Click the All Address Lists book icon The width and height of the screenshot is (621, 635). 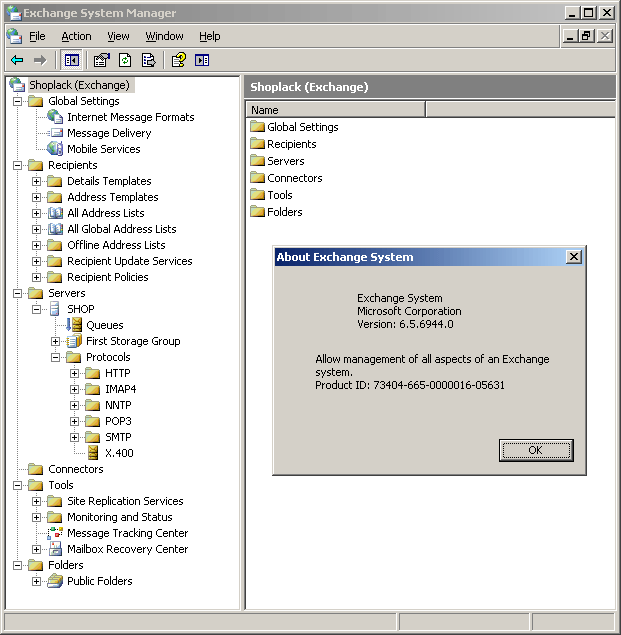pos(55,213)
